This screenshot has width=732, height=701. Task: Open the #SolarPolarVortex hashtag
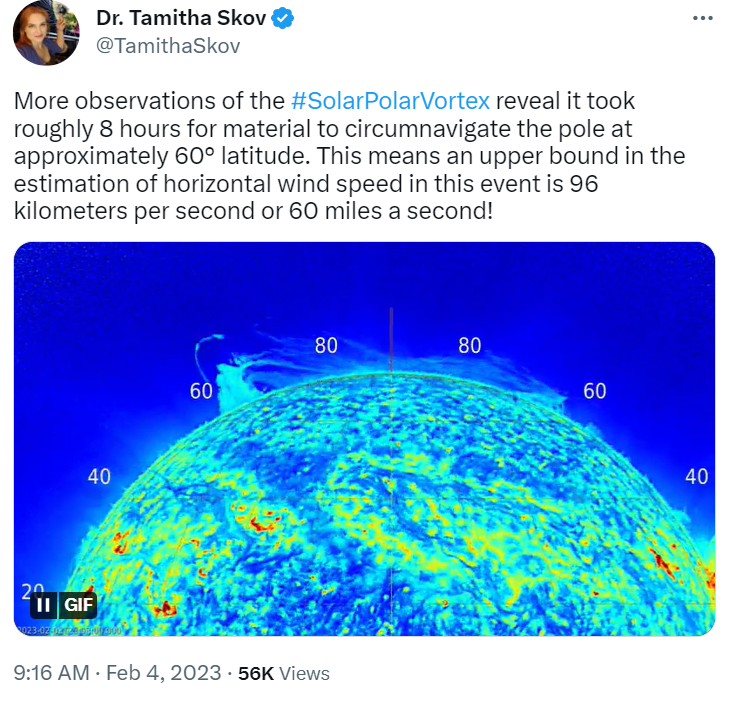(390, 101)
